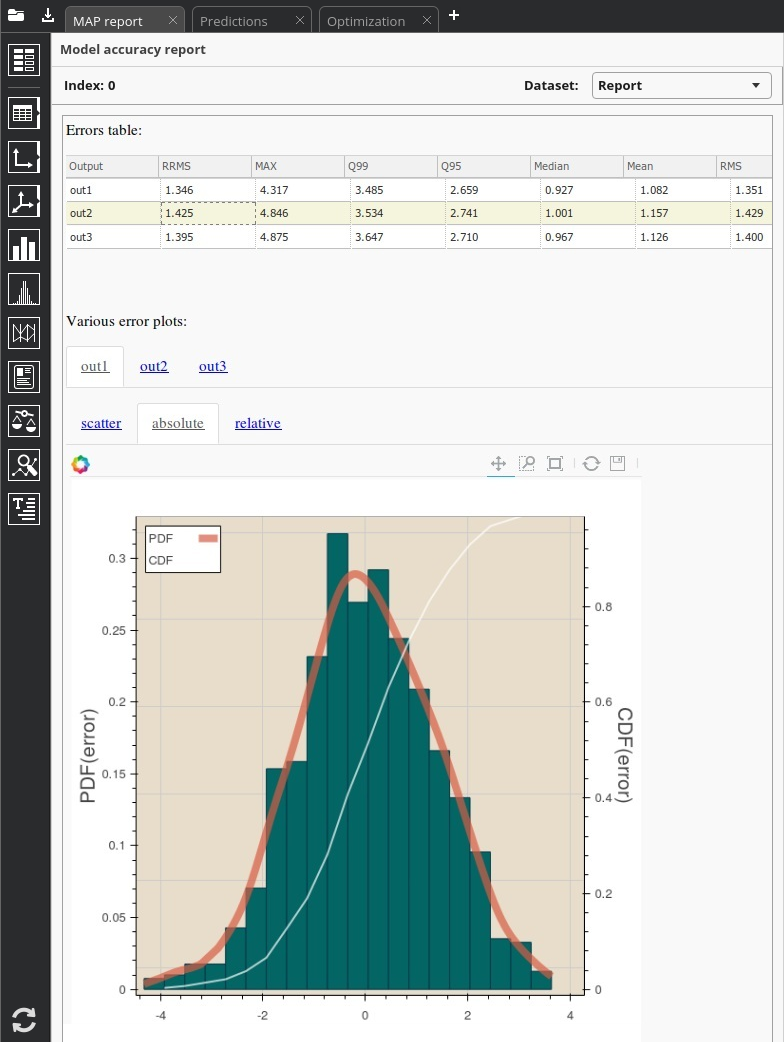Image resolution: width=784 pixels, height=1042 pixels.
Task: Select the 3D axes plot sidebar icon
Action: click(x=24, y=201)
